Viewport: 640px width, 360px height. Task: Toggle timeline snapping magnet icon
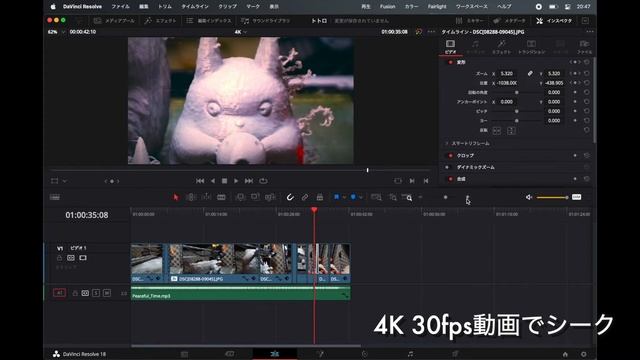[290, 198]
